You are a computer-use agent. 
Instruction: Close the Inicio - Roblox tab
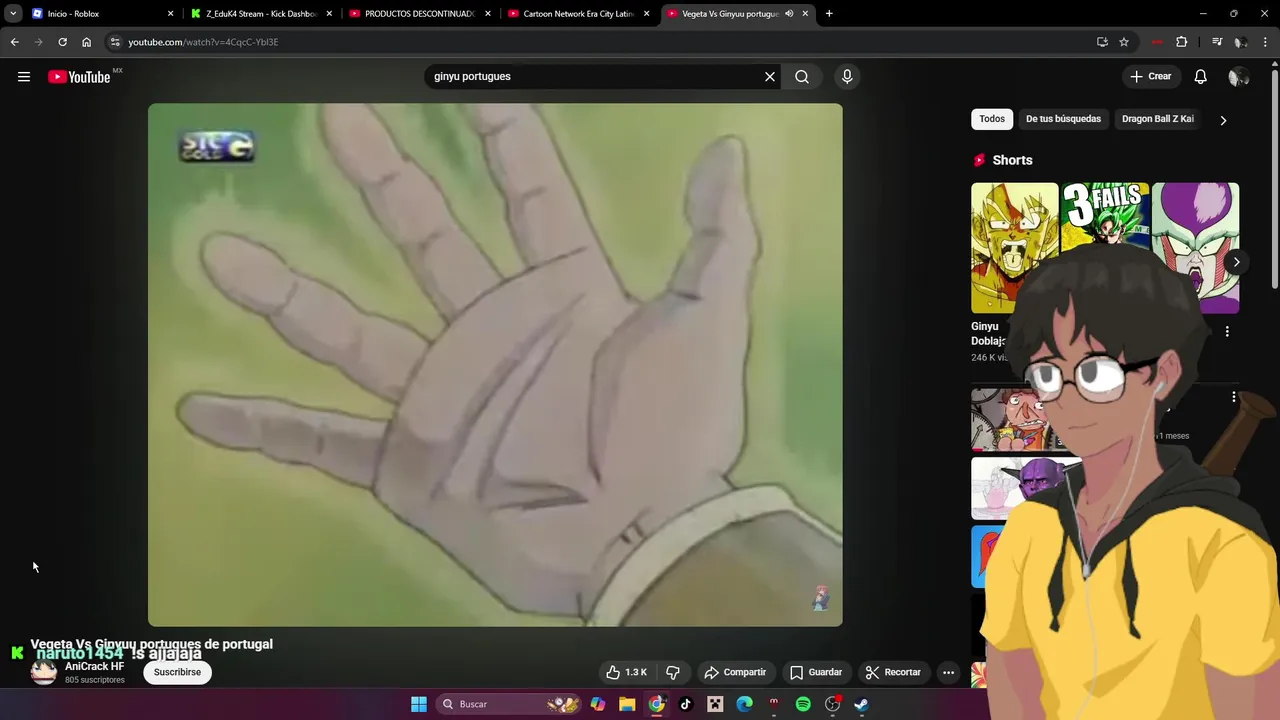tap(170, 14)
